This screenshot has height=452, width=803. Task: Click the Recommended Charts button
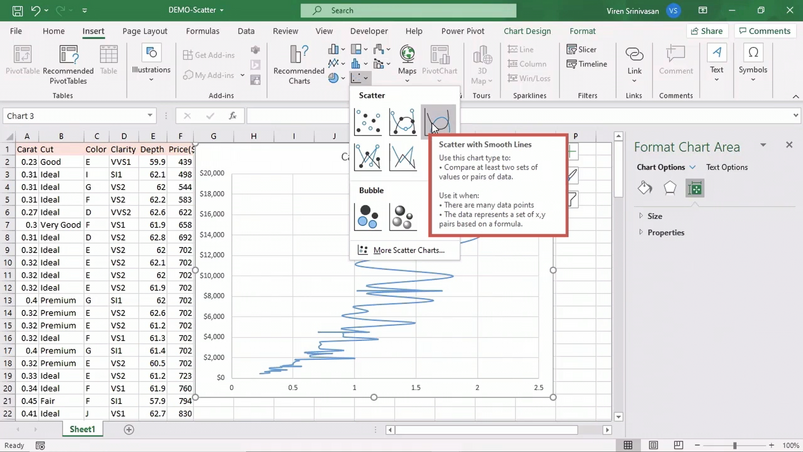tap(298, 63)
